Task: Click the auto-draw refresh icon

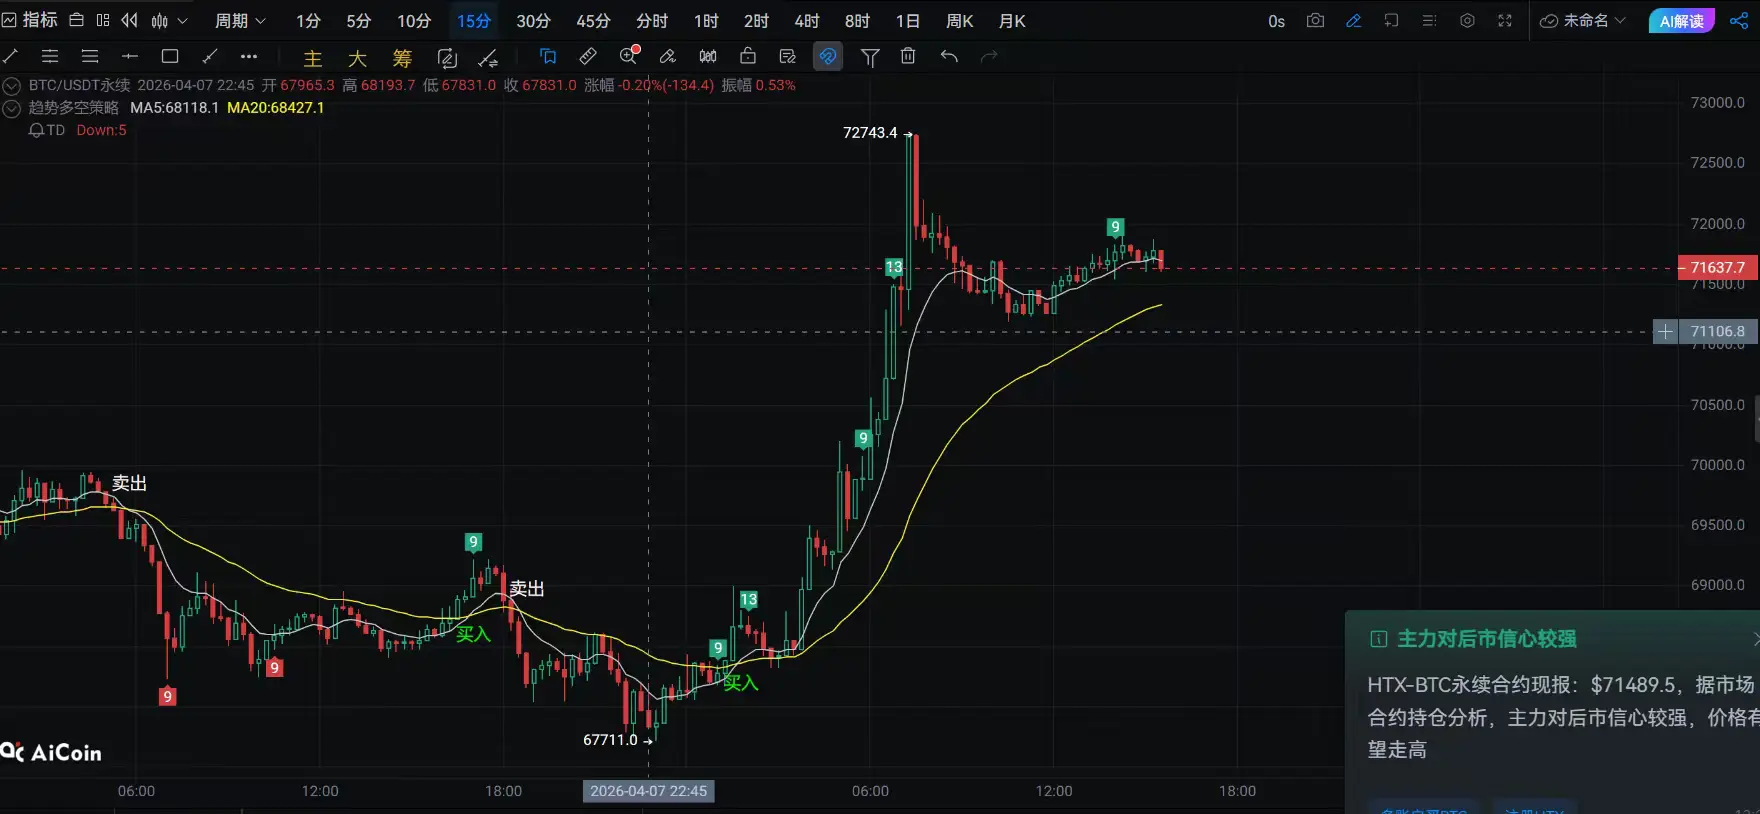Action: pyautogui.click(x=447, y=58)
